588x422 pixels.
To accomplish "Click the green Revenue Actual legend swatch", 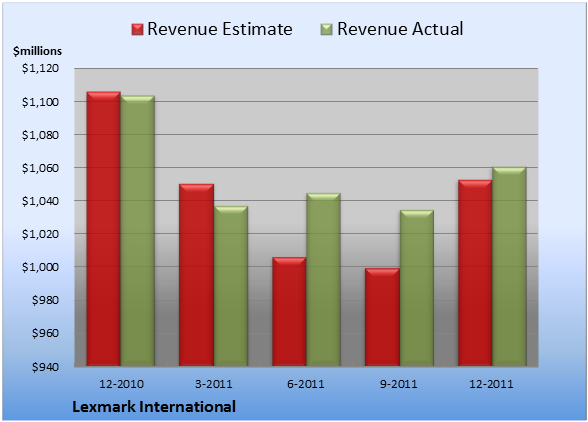I will (327, 29).
